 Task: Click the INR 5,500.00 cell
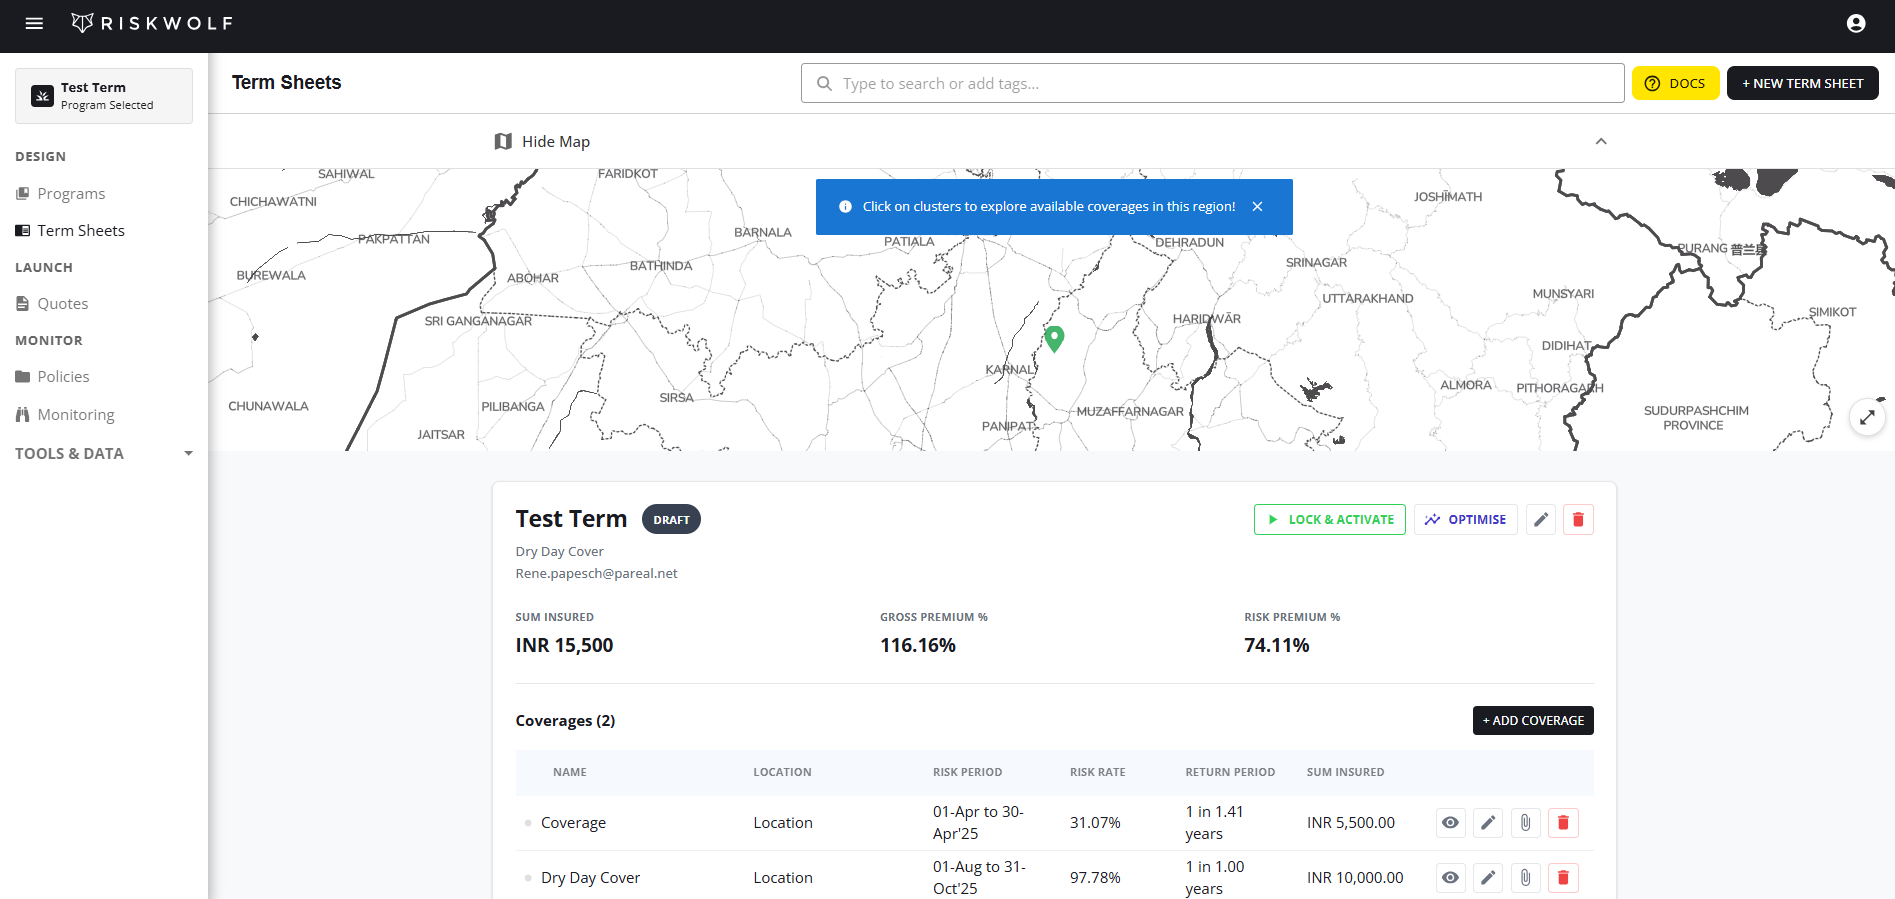click(1350, 822)
